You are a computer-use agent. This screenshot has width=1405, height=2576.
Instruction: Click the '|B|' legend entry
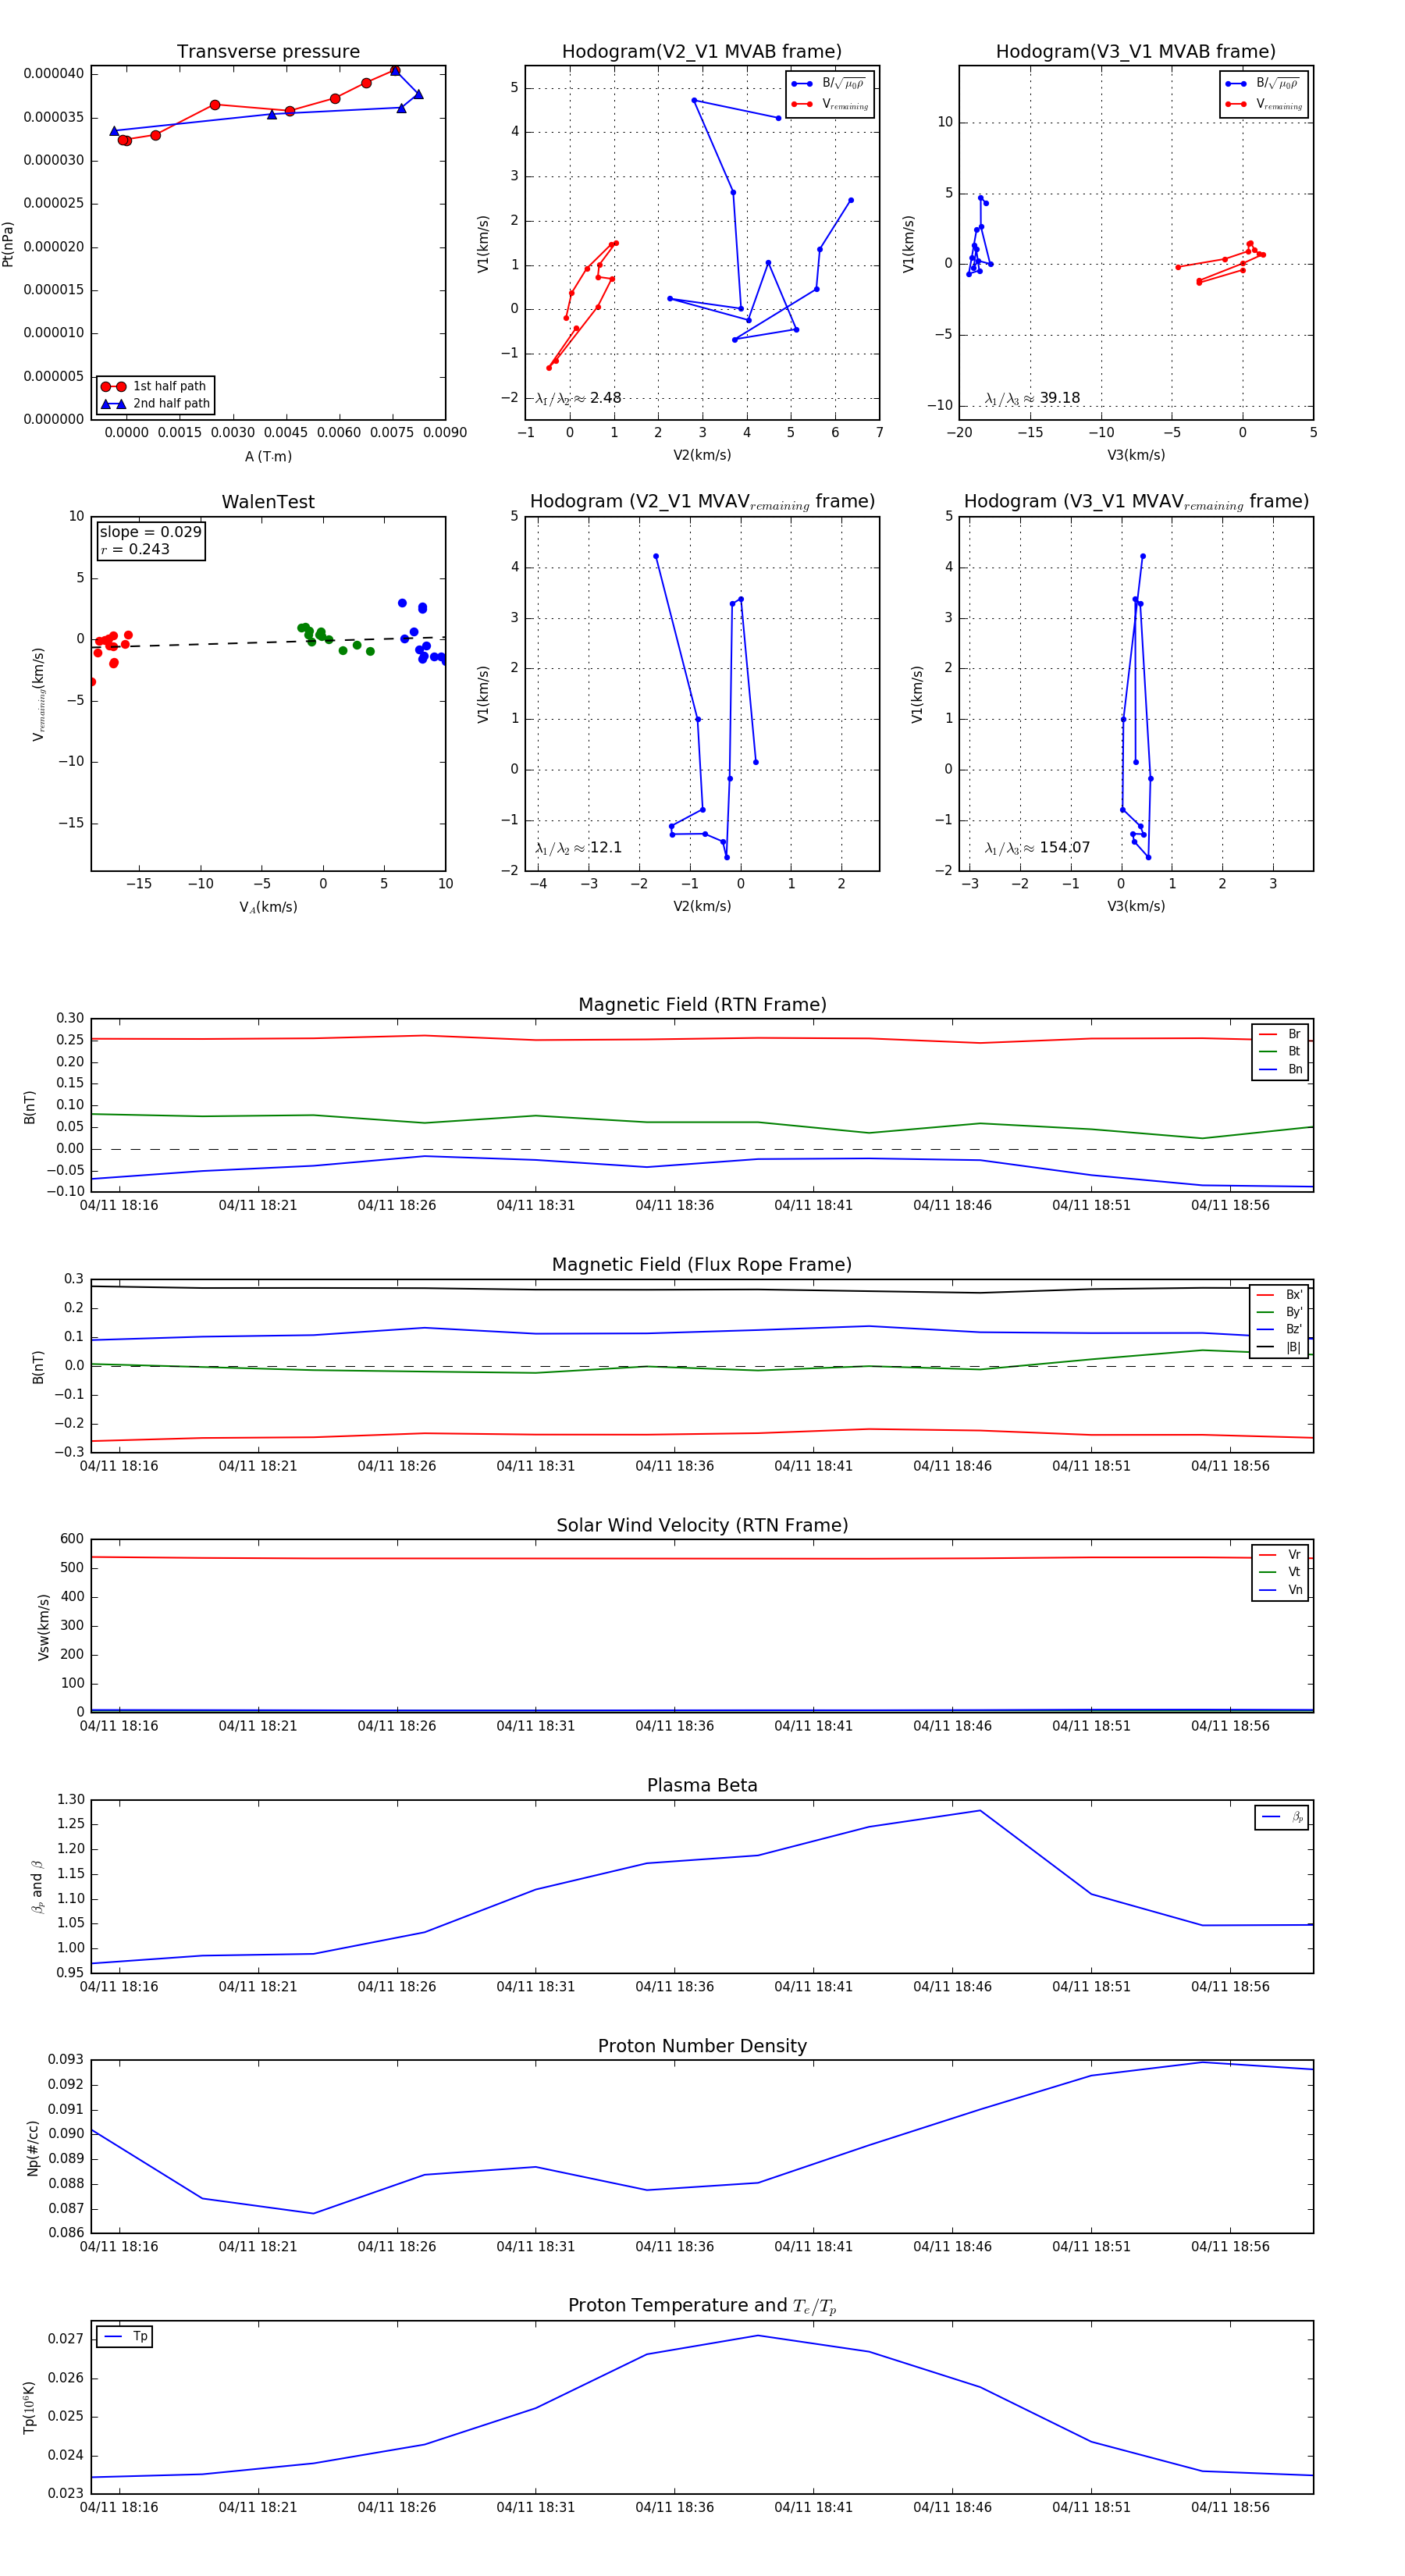pyautogui.click(x=1281, y=1347)
